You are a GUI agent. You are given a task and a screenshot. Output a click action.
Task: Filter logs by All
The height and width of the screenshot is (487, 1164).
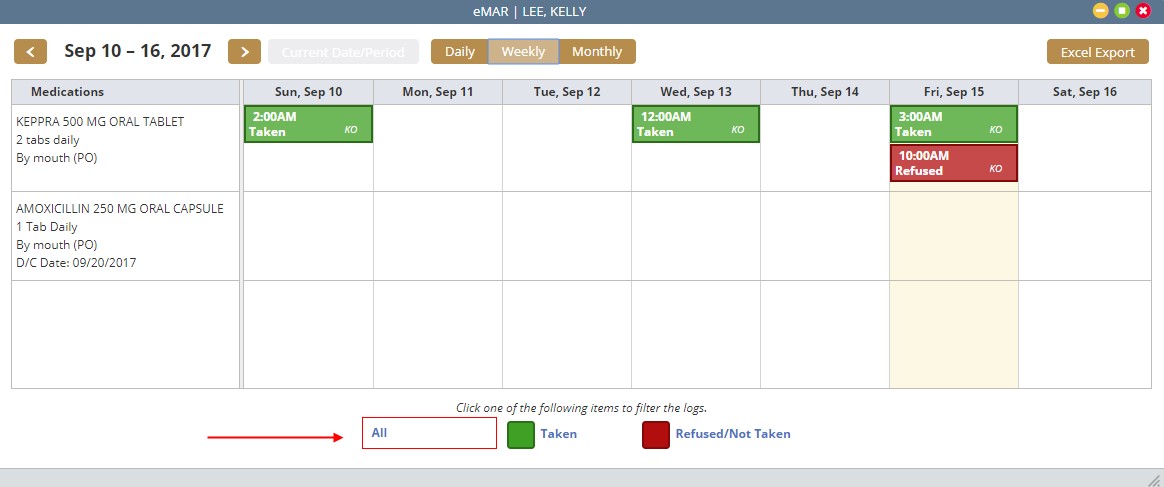(x=429, y=433)
